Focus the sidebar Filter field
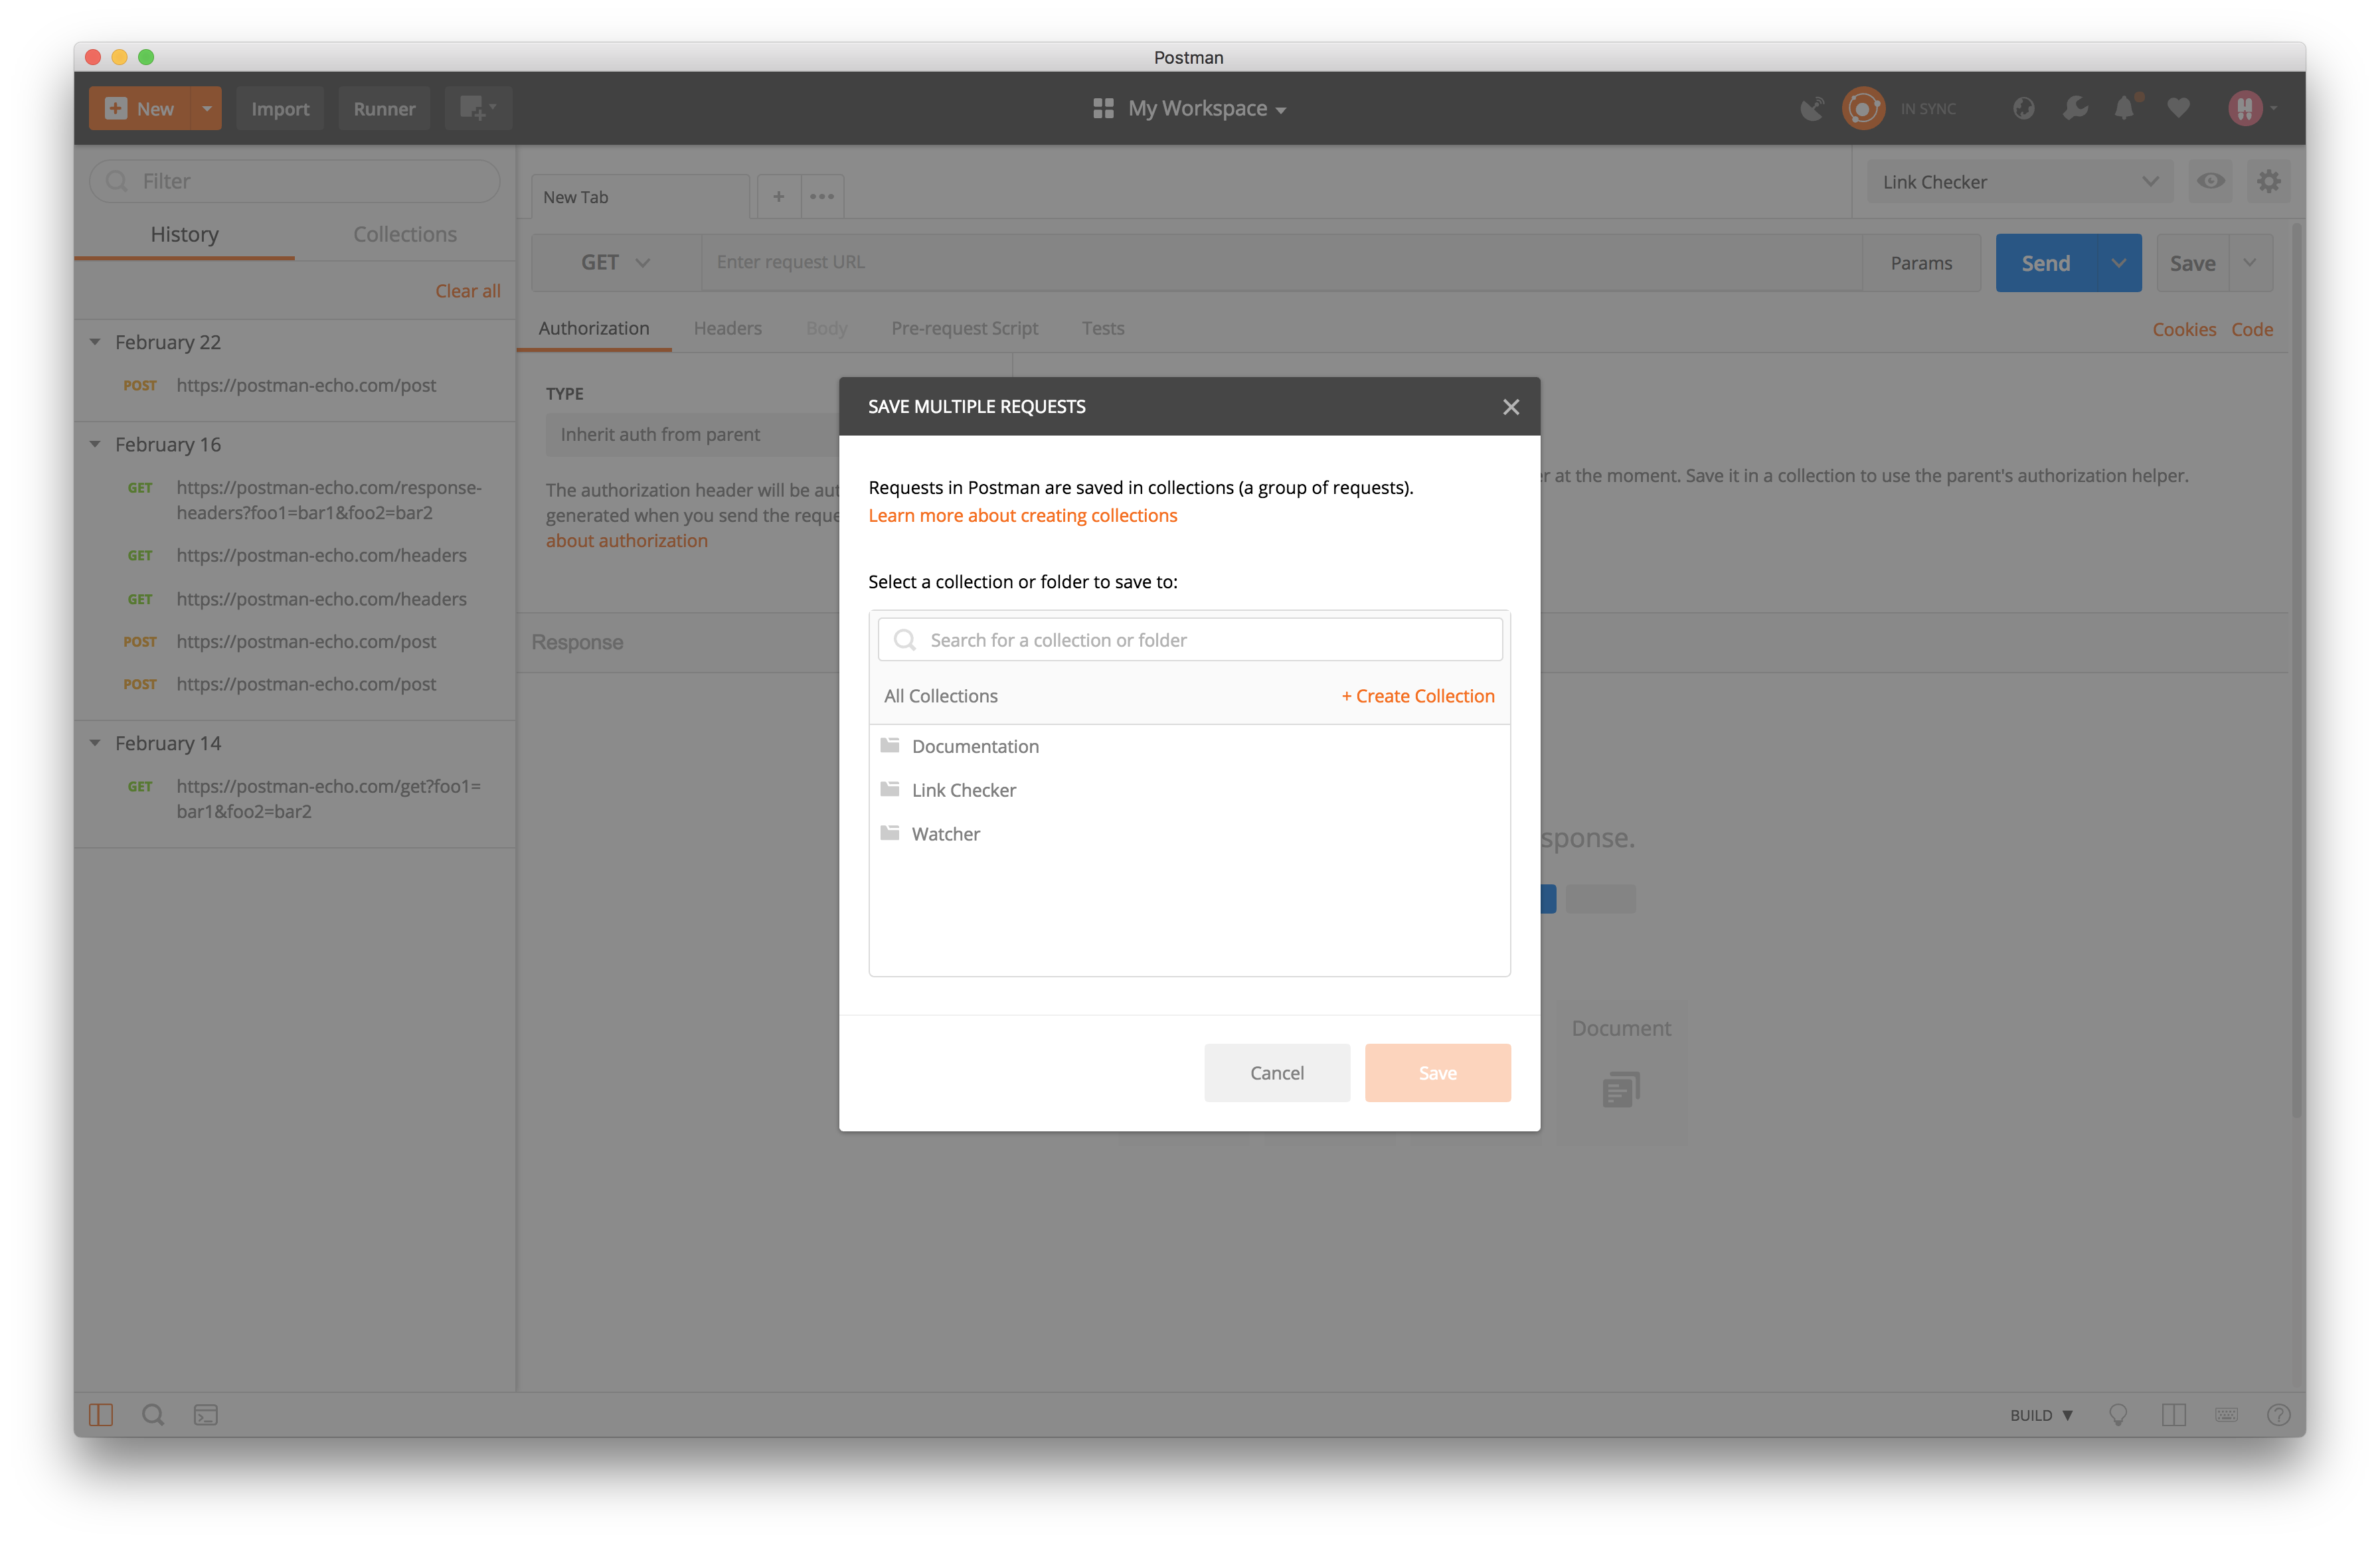The height and width of the screenshot is (1543, 2380). [294, 181]
